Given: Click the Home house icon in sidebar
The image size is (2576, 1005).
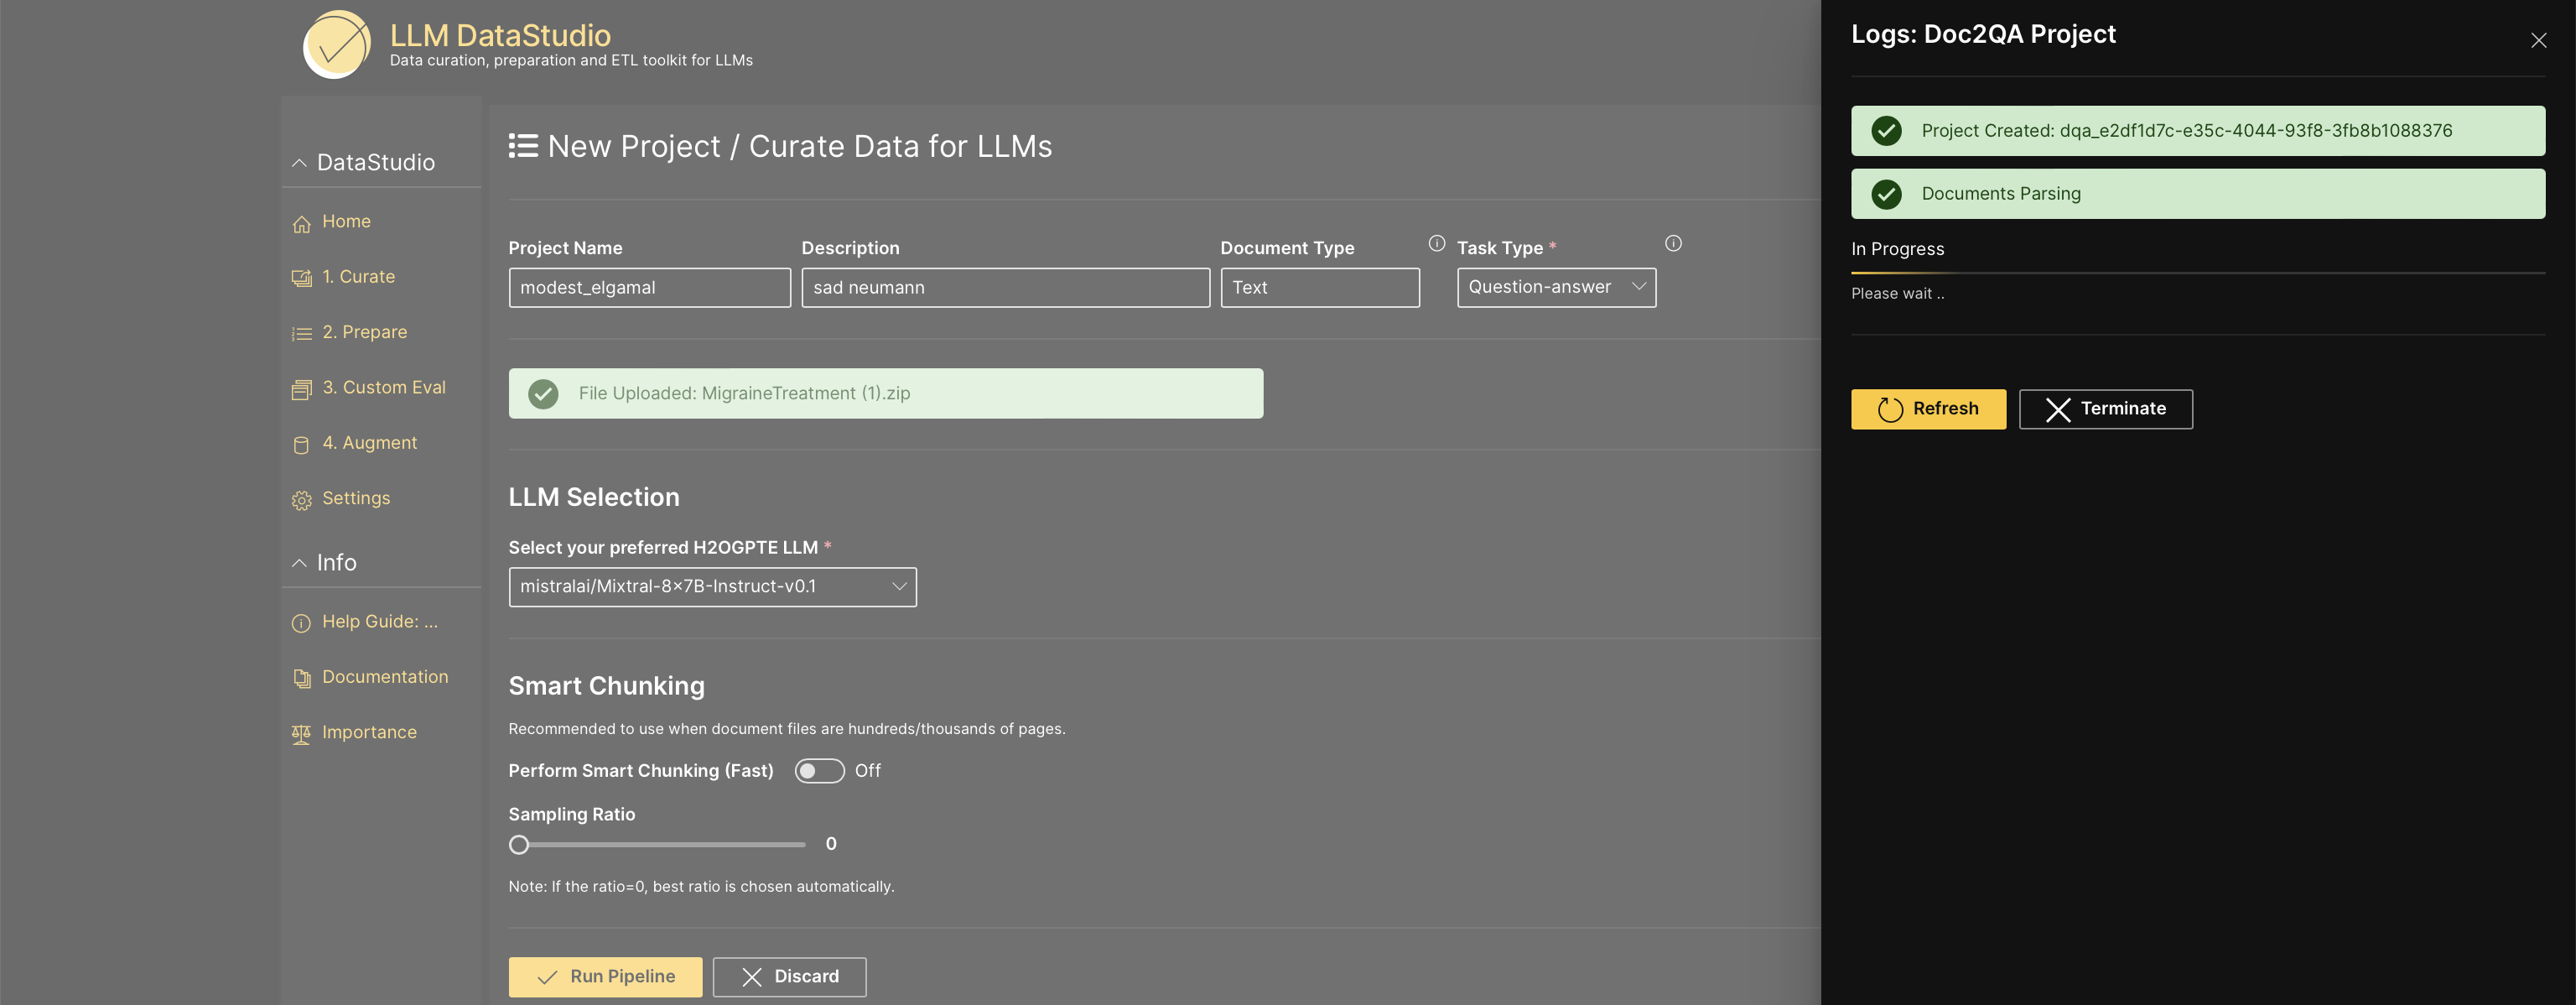Looking at the screenshot, I should click(x=301, y=223).
